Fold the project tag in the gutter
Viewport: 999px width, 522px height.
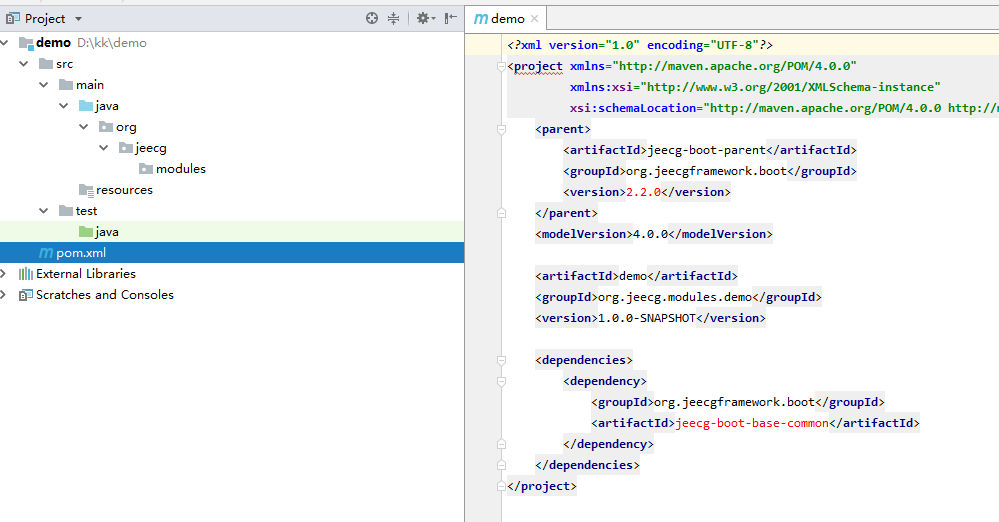coord(501,66)
